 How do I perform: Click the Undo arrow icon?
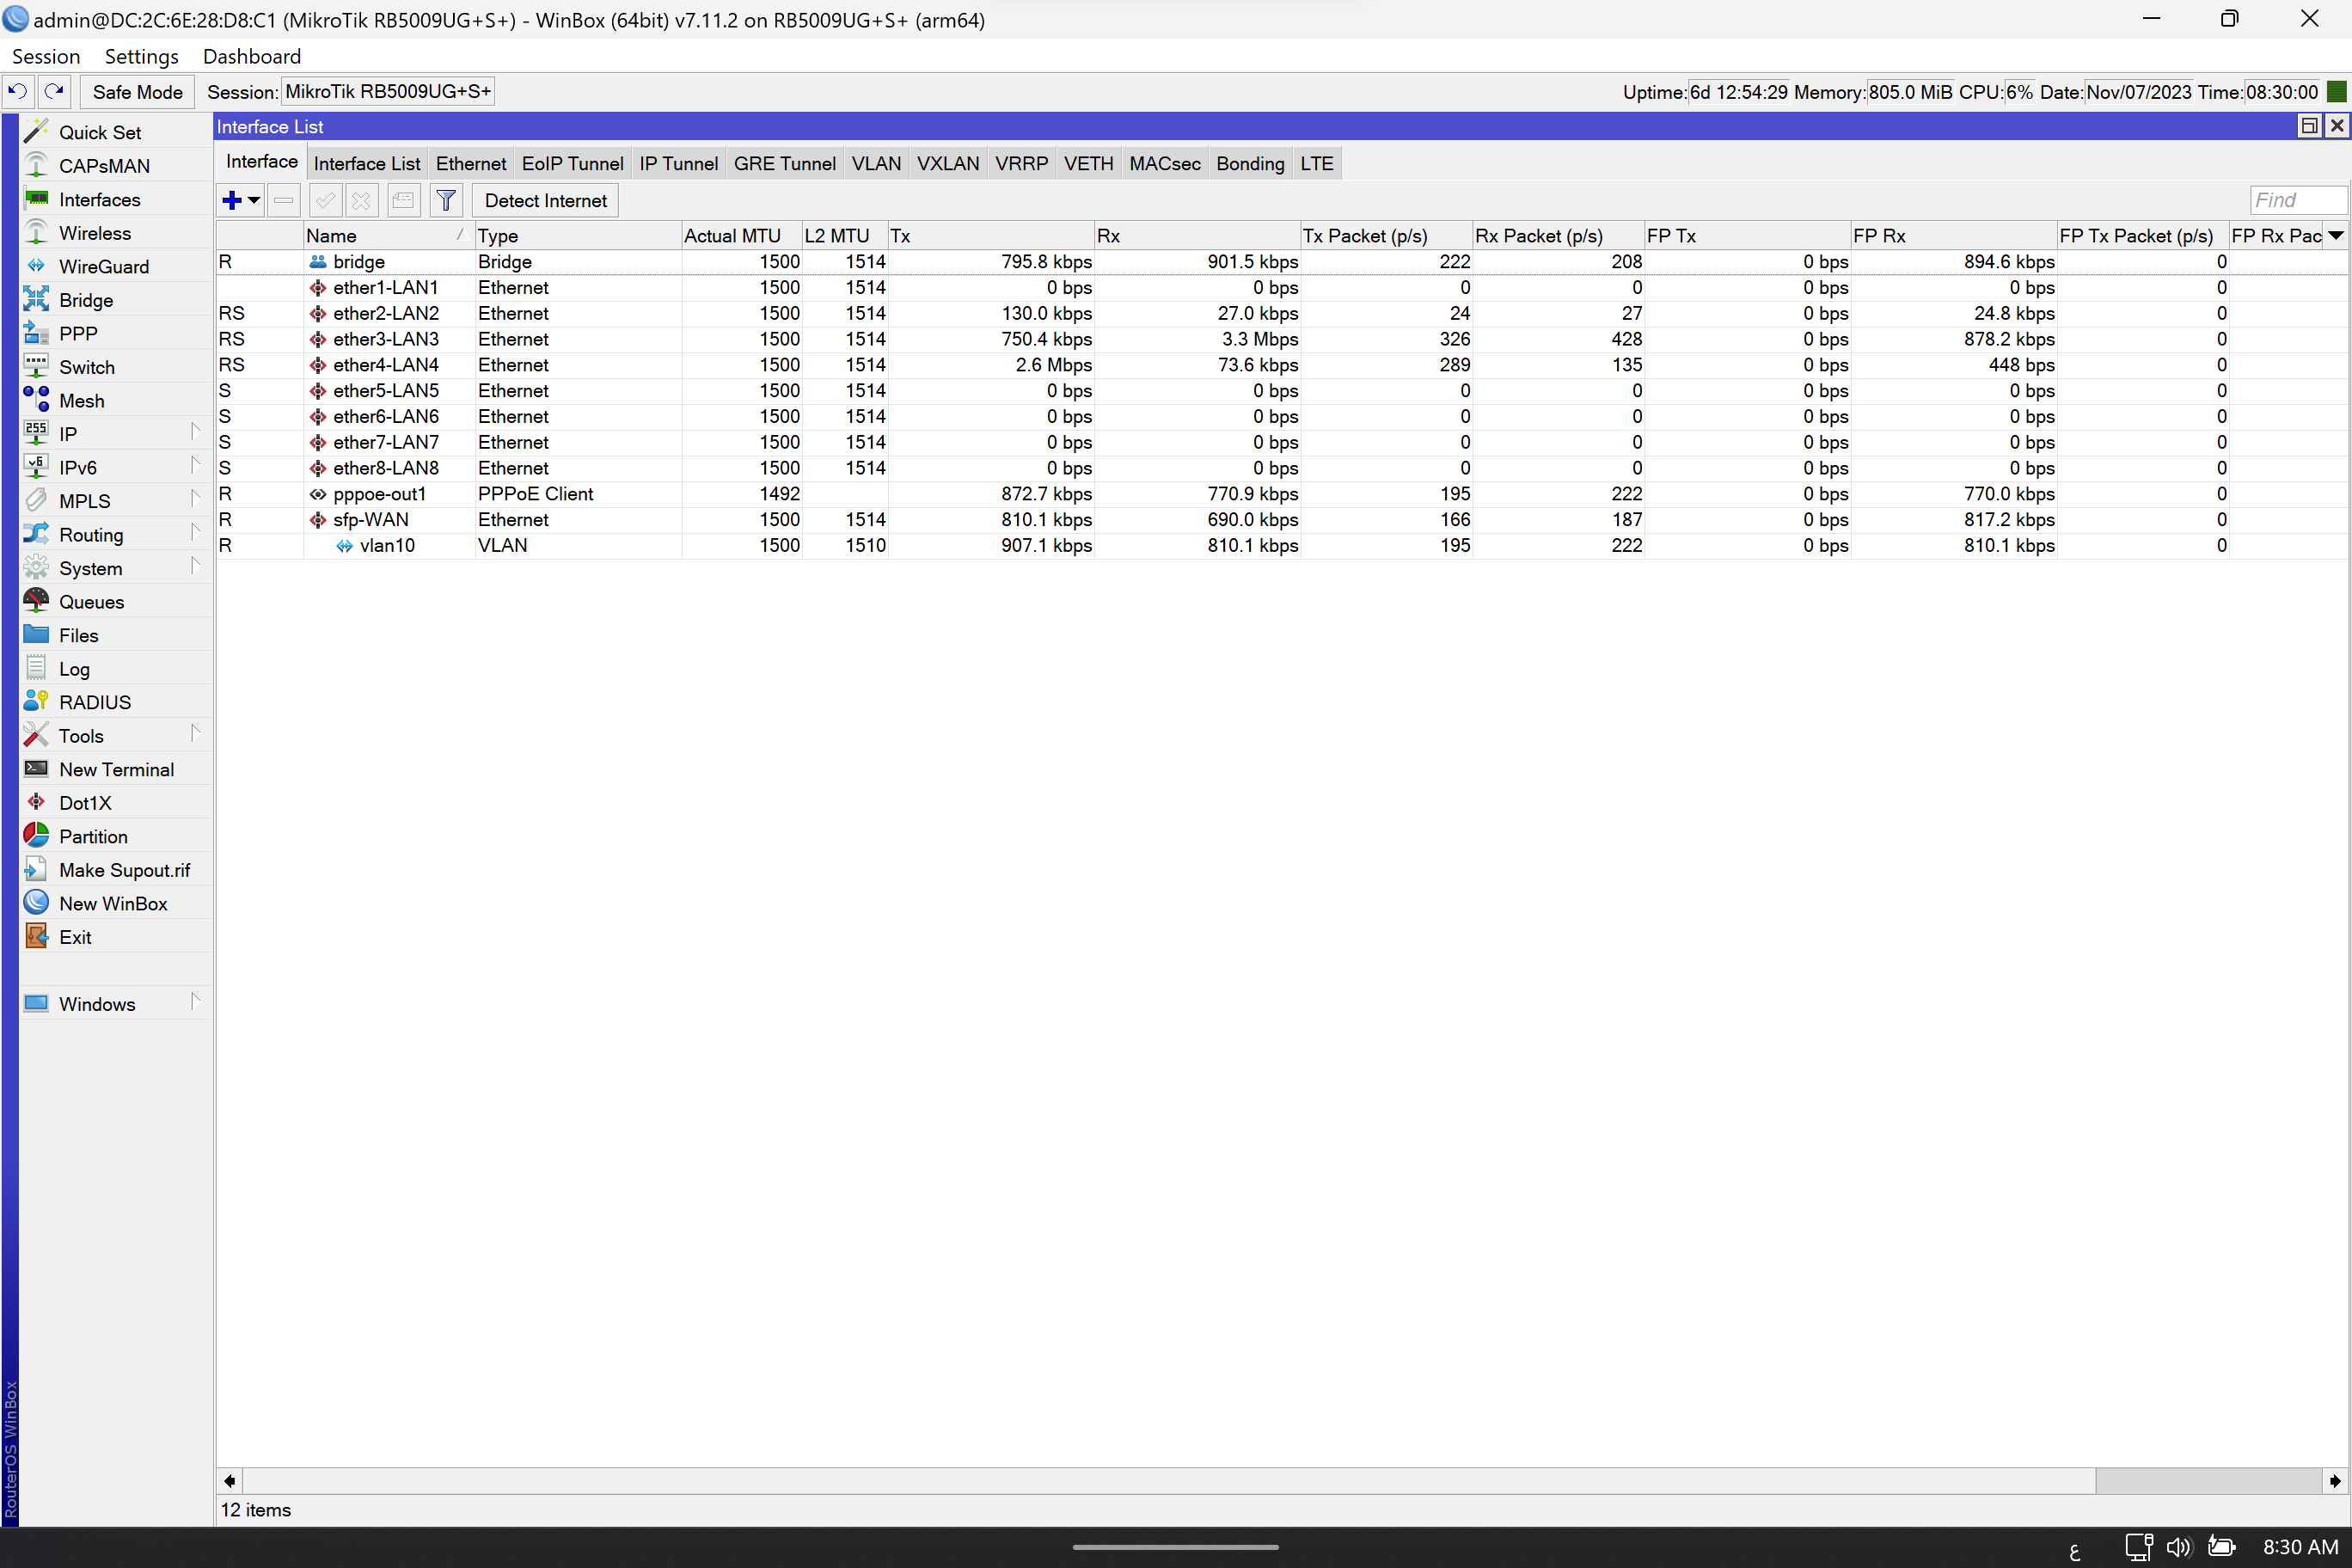pos(17,91)
